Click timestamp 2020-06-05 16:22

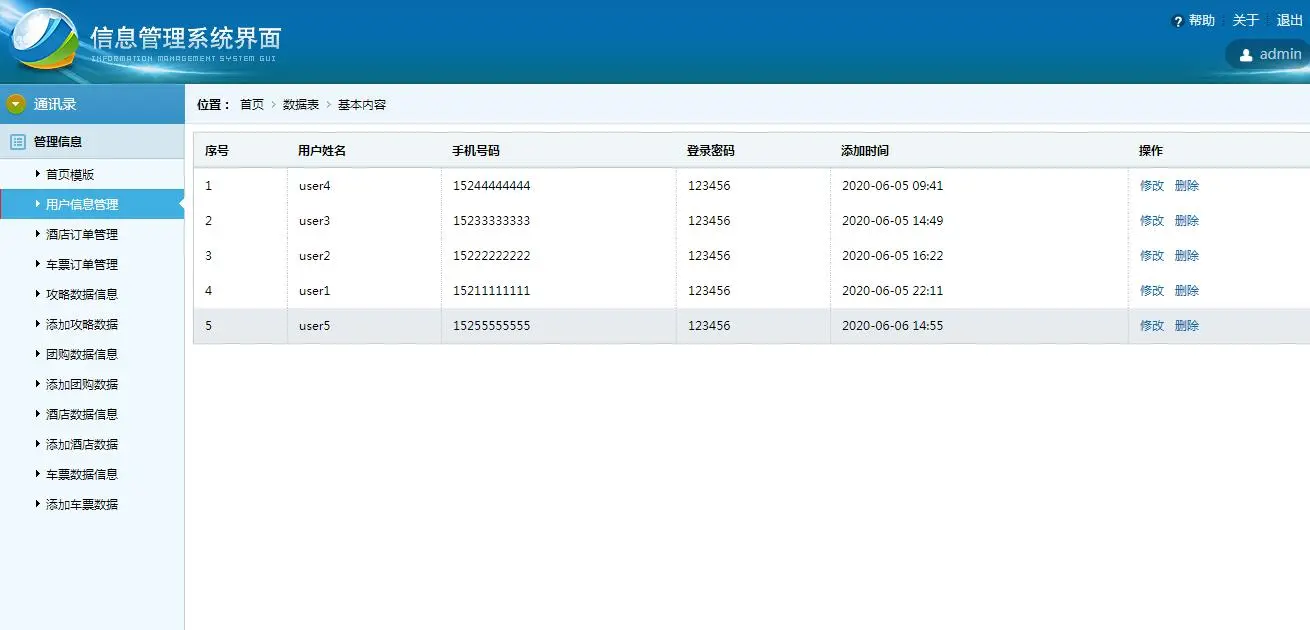pos(892,255)
